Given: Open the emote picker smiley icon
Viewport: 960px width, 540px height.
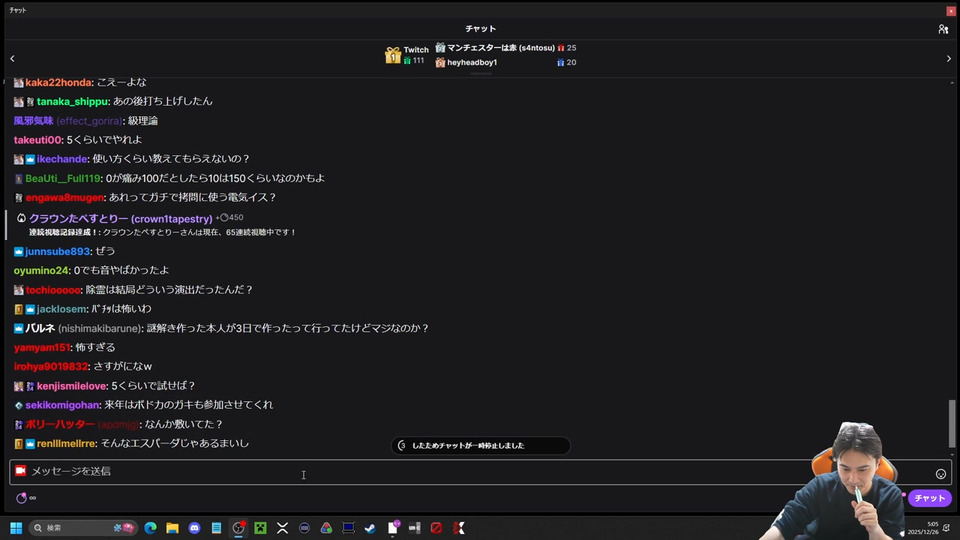Looking at the screenshot, I should [x=941, y=474].
